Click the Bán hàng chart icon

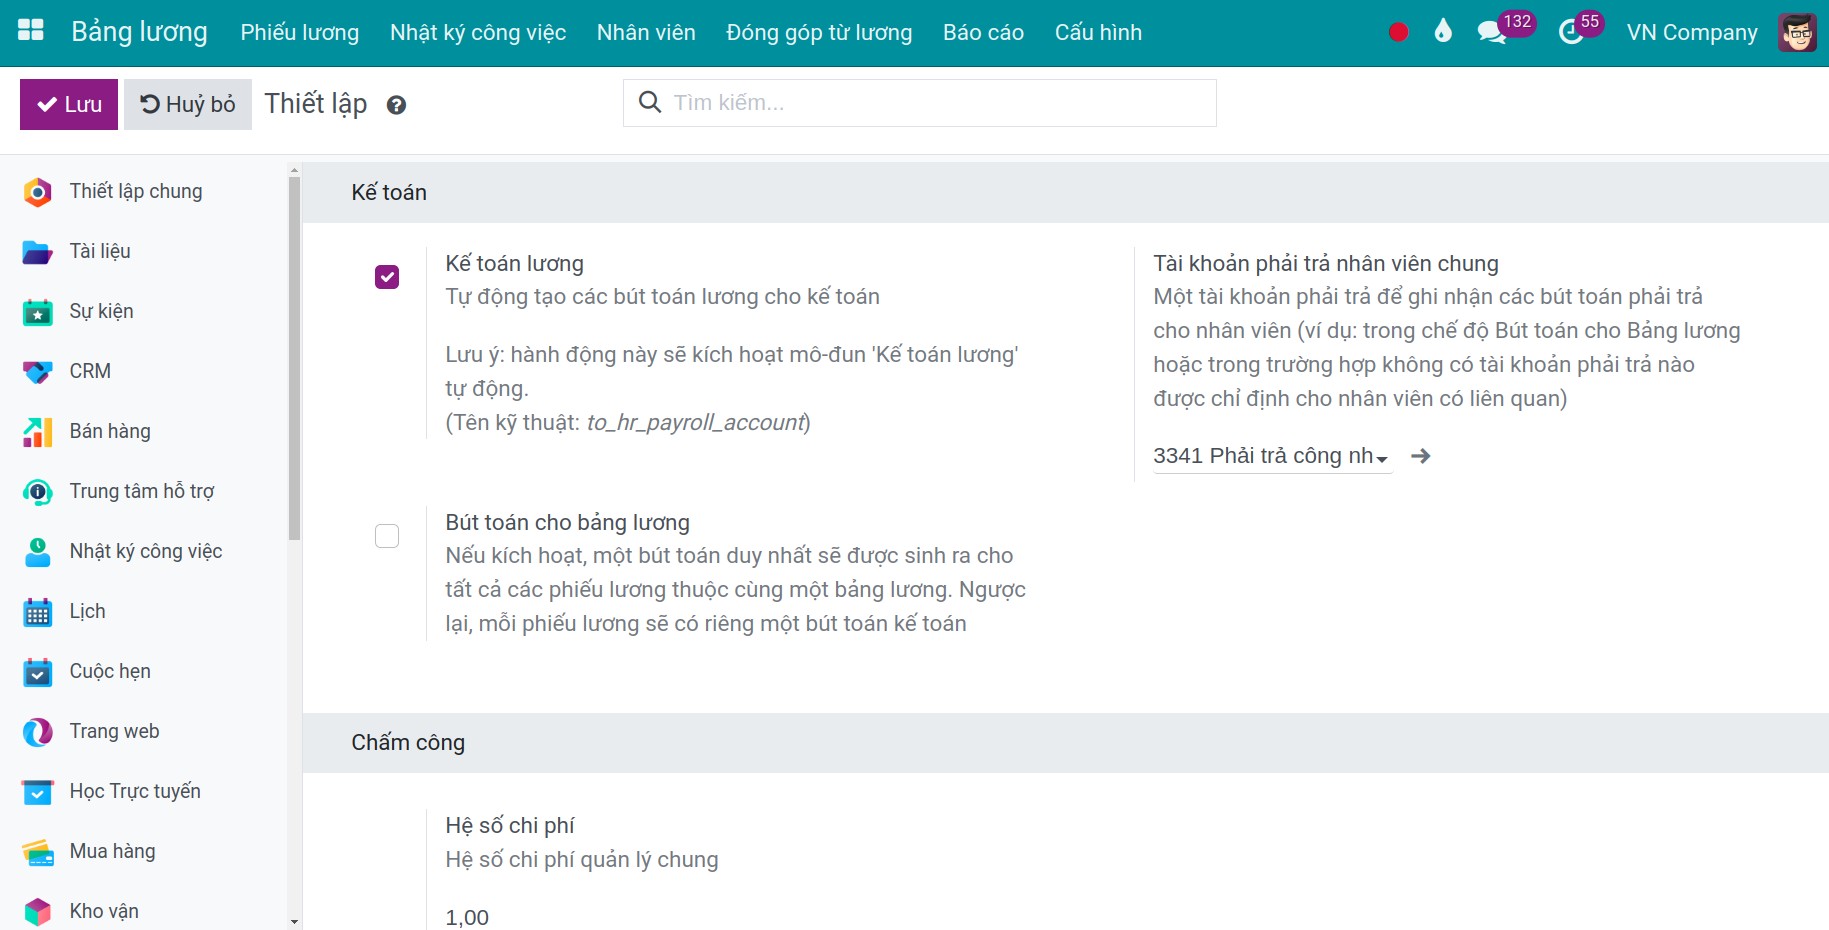coord(37,432)
